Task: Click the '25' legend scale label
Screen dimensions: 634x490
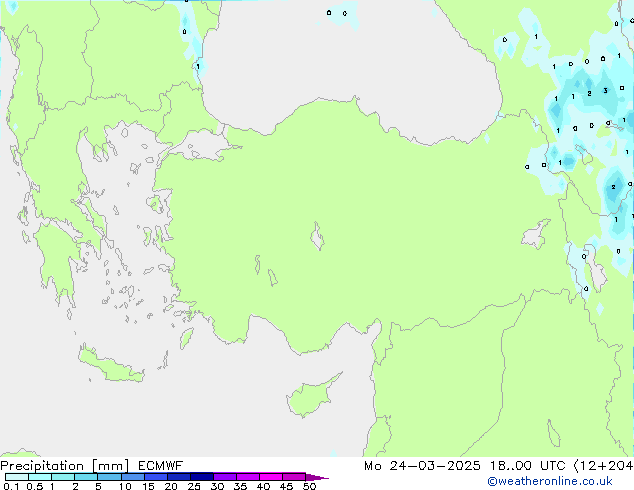Action: 194,486
